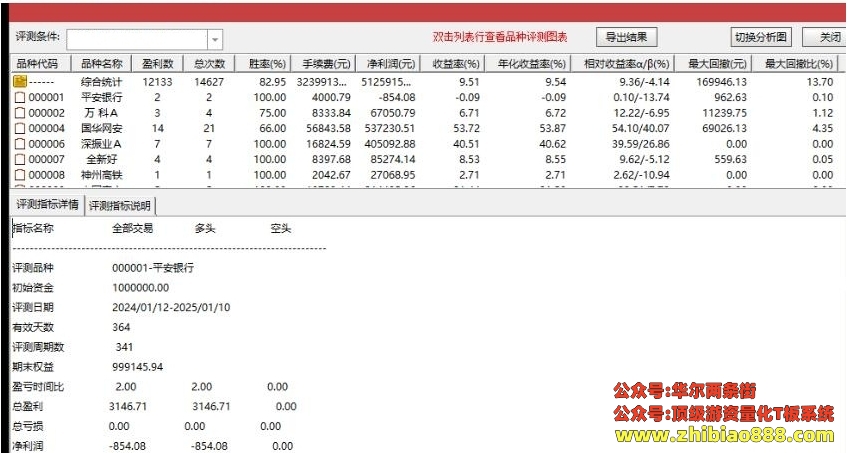Sort by the 盈利数 column header
Screen dimensions: 850x453
(x=158, y=64)
